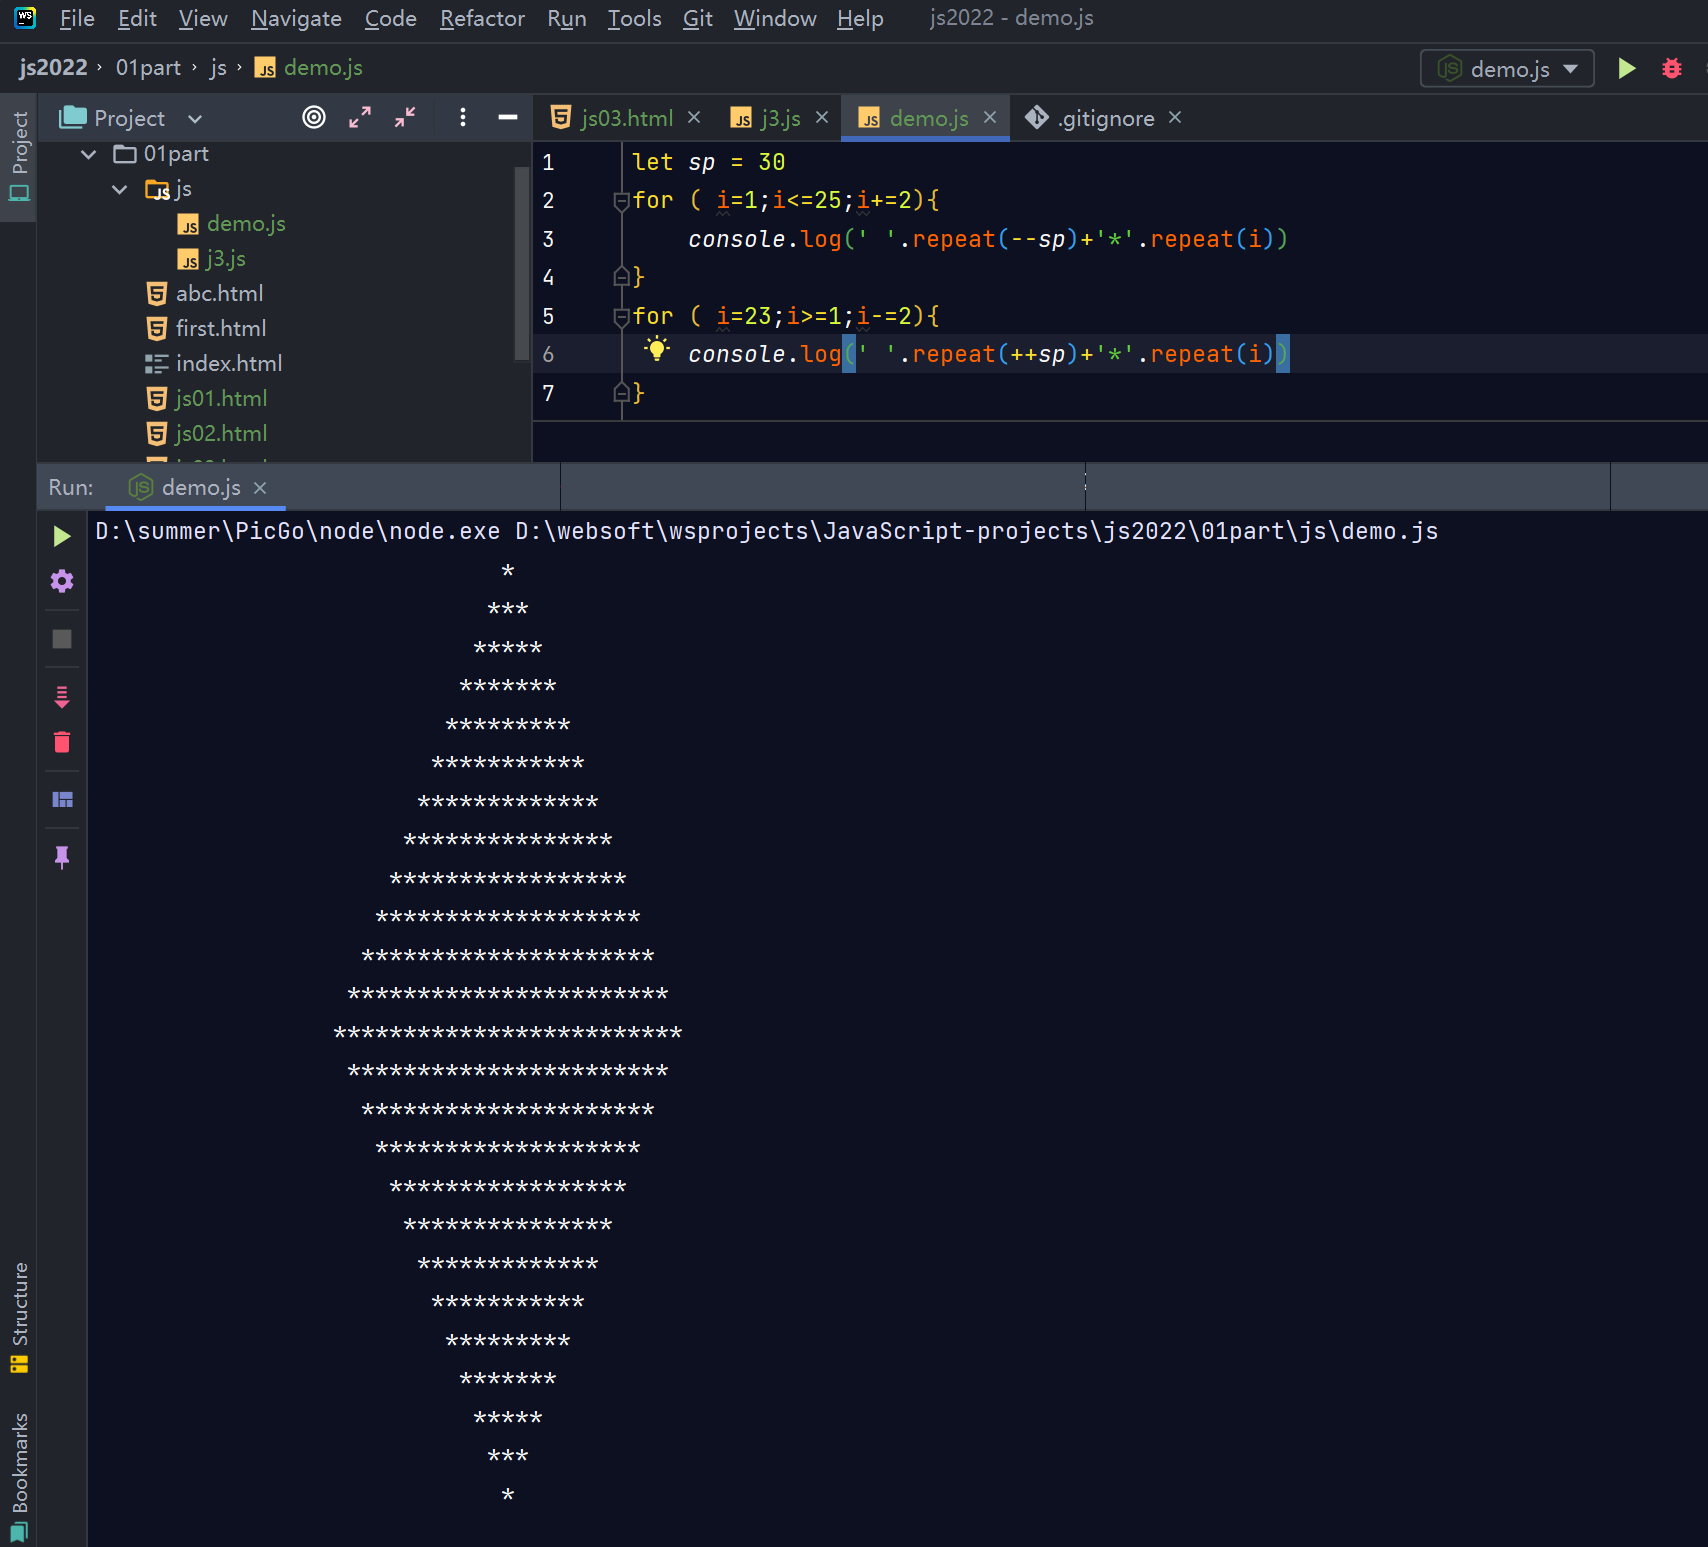Click fold end marker on line 4
Screen dimensions: 1708x1547
pyautogui.click(x=621, y=277)
